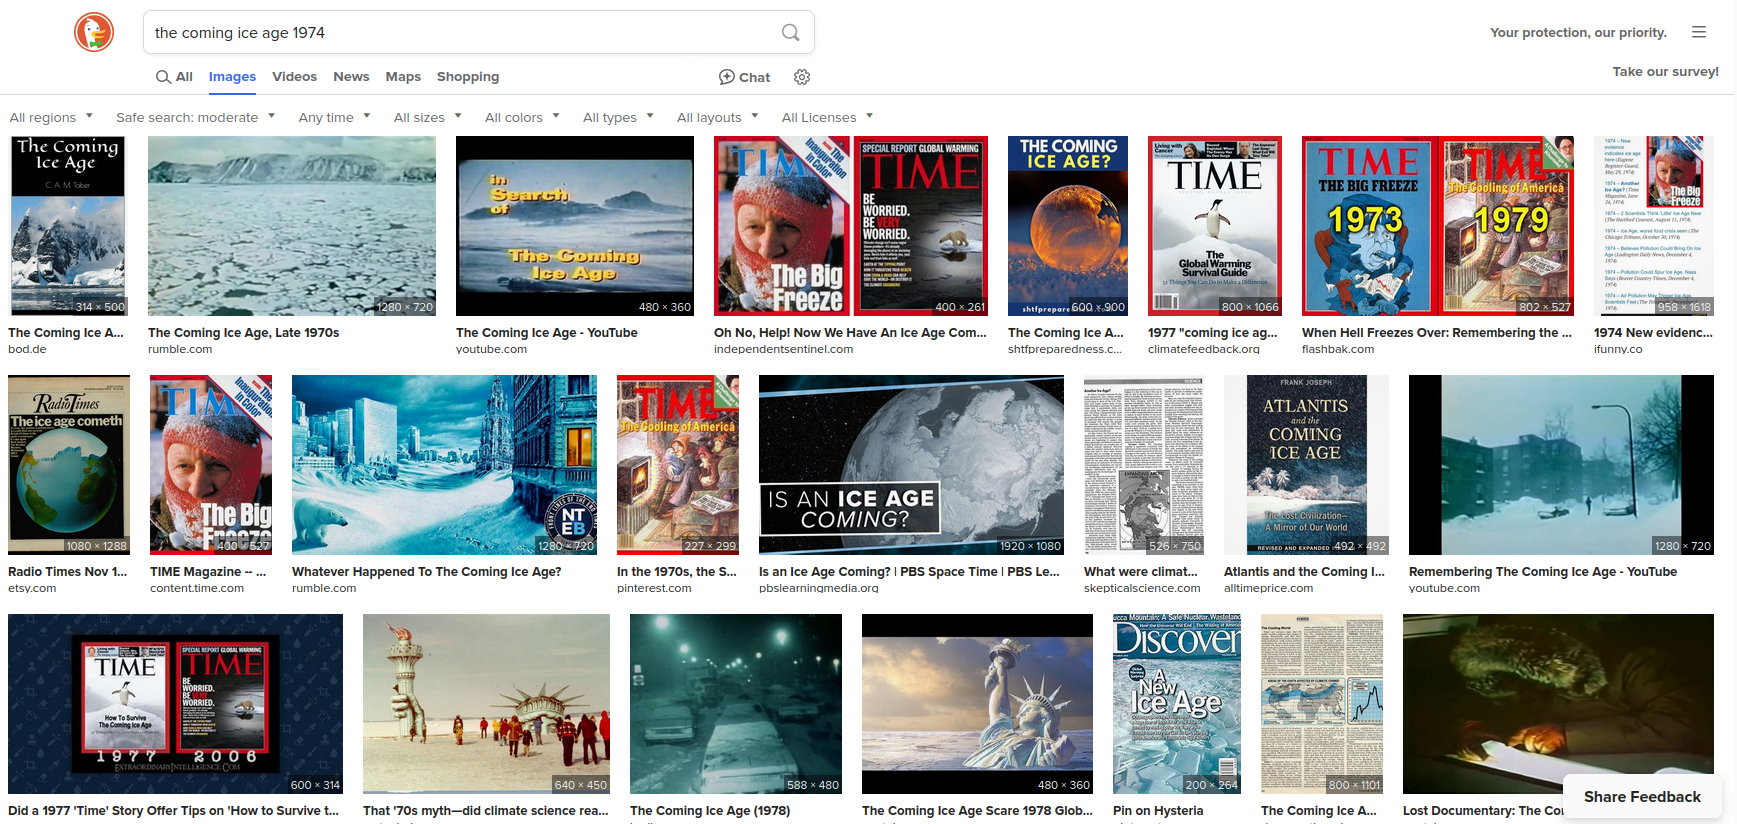Expand the Any time filter
Screen dimensions: 1737x824
pyautogui.click(x=334, y=117)
